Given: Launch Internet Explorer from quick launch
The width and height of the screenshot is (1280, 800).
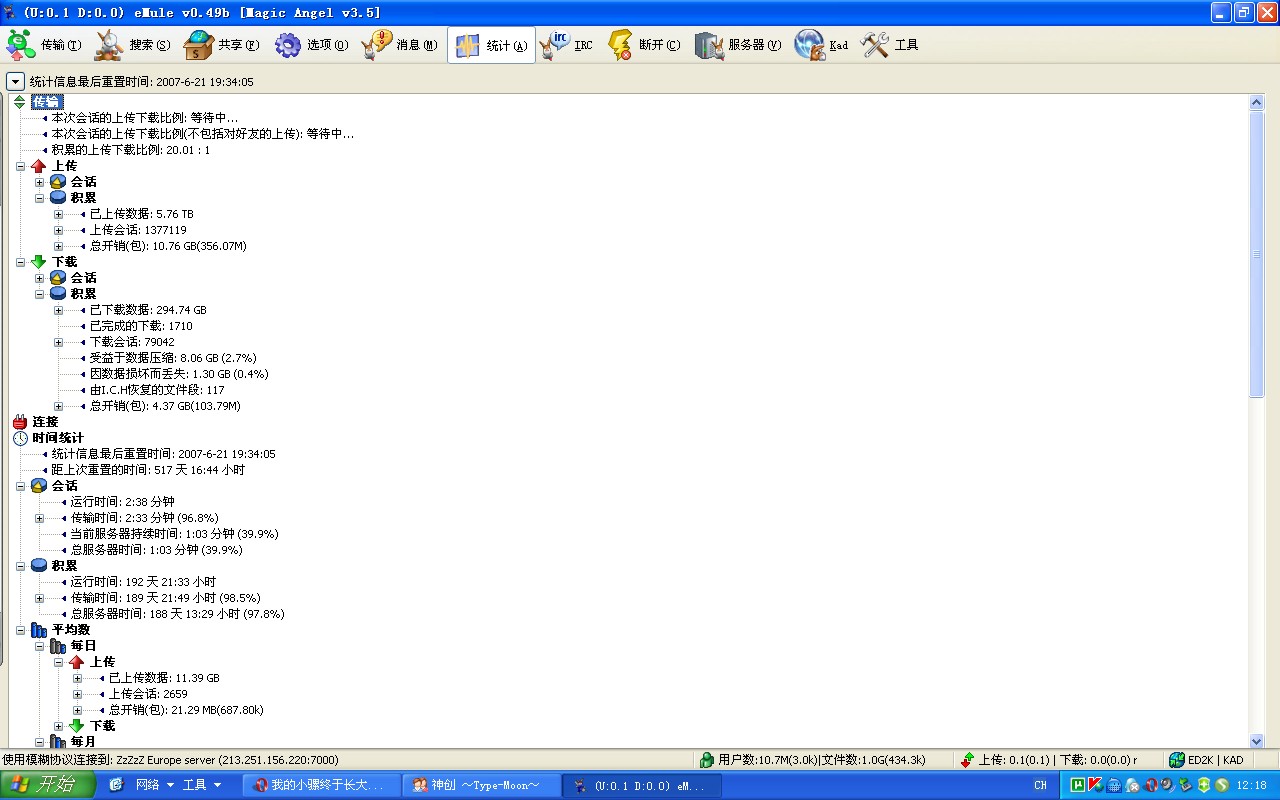Looking at the screenshot, I should click(115, 785).
